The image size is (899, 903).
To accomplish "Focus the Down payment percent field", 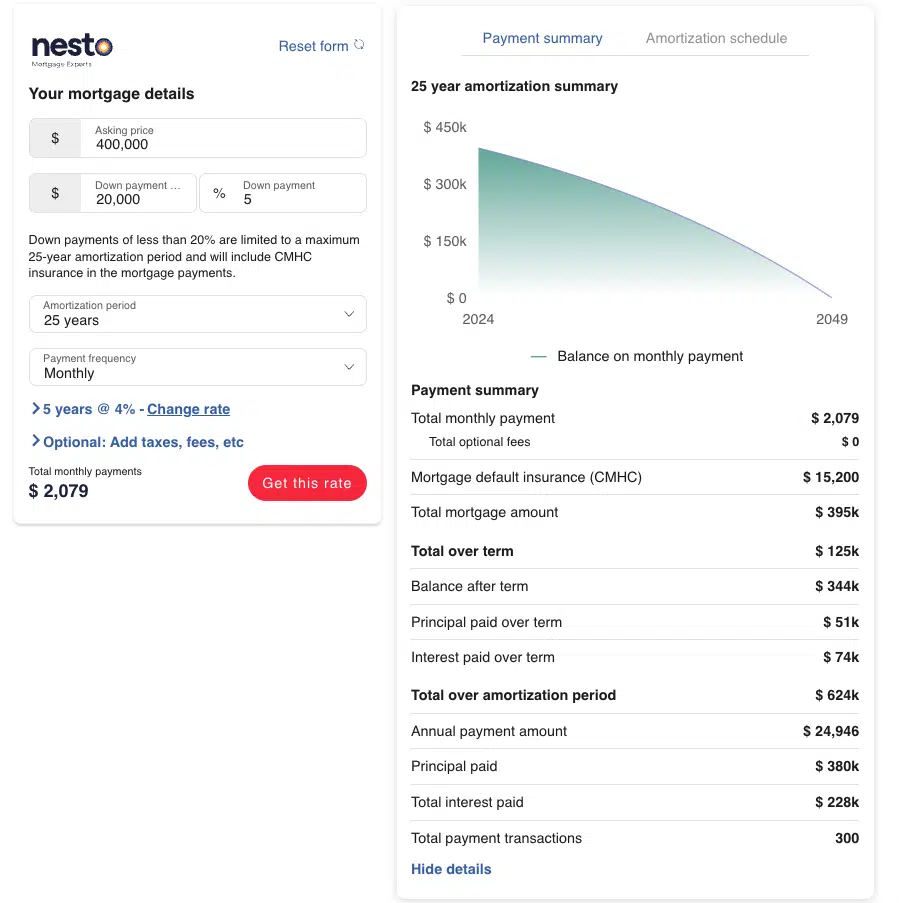I will tap(283, 193).
